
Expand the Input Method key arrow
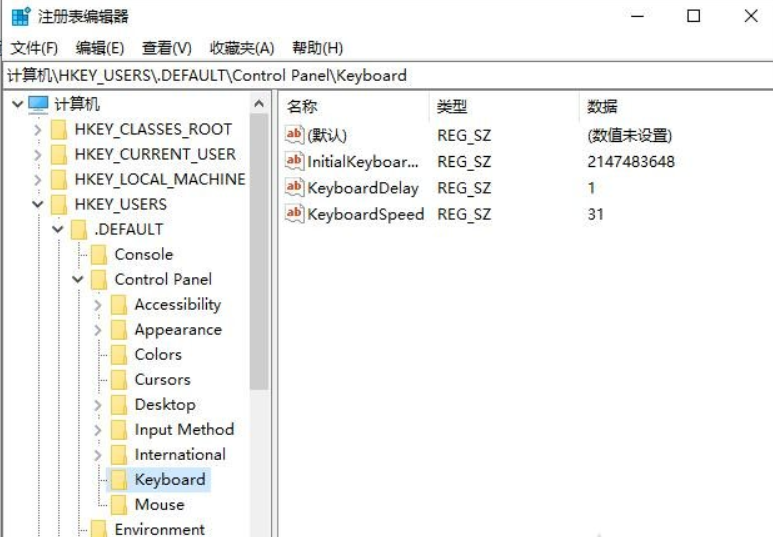(97, 430)
